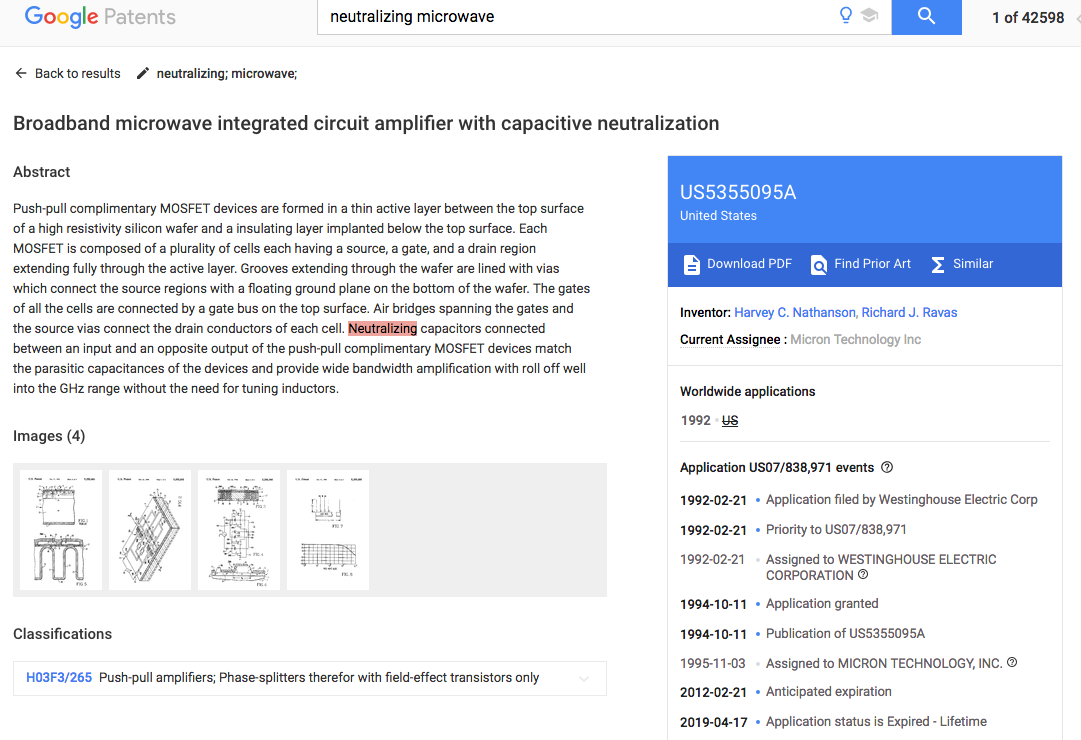
Task: Click the Classifications heading
Action: [x=62, y=634]
